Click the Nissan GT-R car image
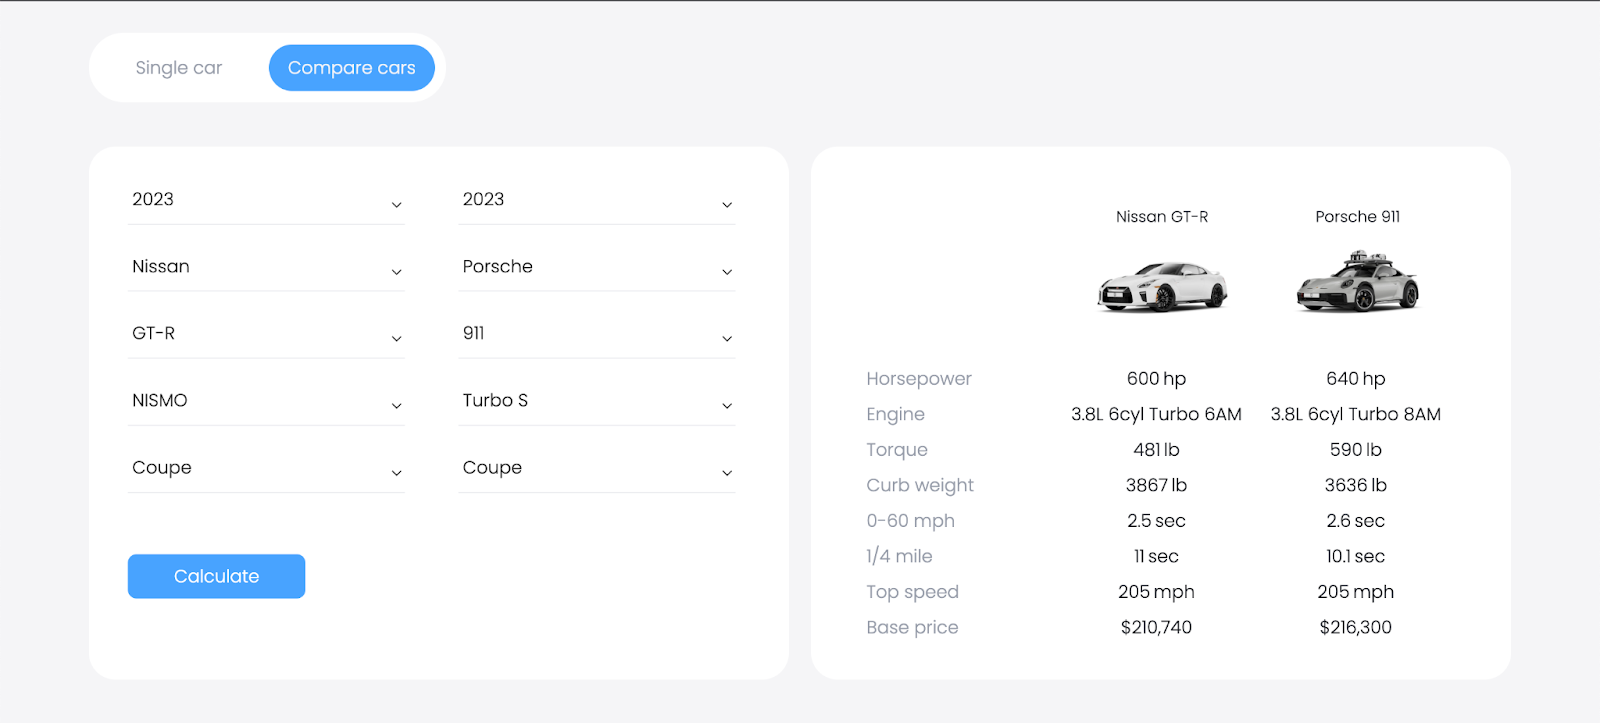The image size is (1600, 723). click(1161, 287)
